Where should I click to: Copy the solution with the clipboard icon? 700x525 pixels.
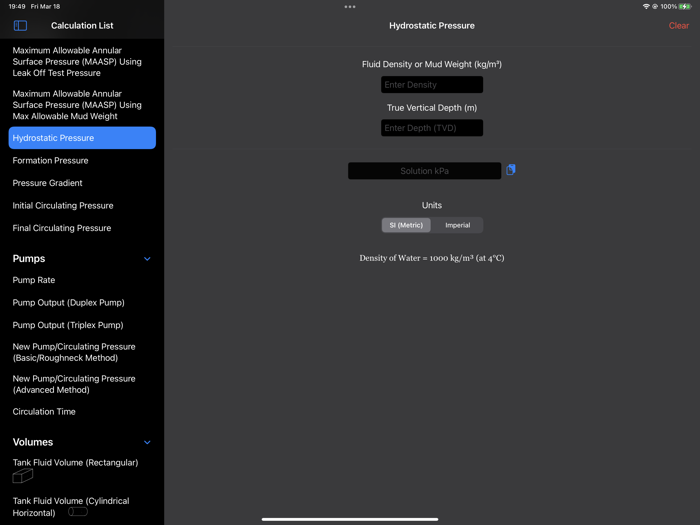click(511, 170)
